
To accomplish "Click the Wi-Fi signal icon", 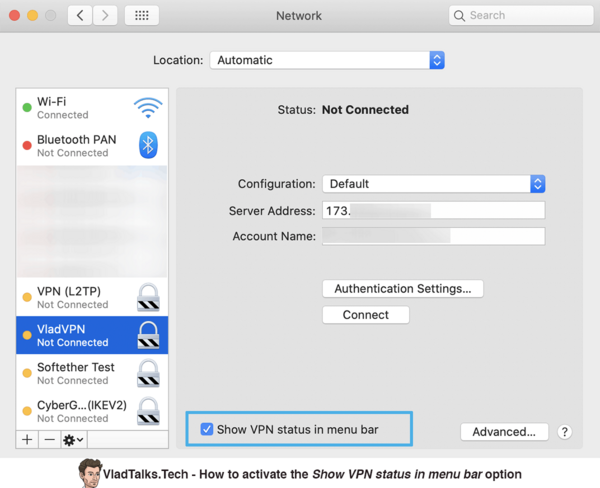I will click(148, 108).
